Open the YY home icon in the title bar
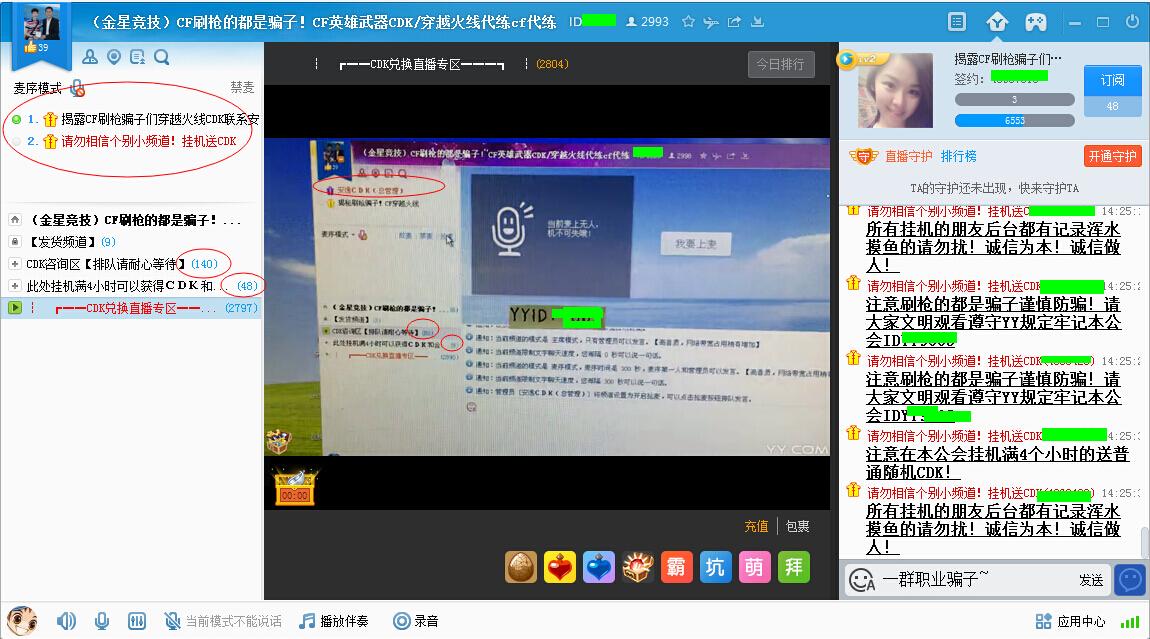 click(997, 22)
